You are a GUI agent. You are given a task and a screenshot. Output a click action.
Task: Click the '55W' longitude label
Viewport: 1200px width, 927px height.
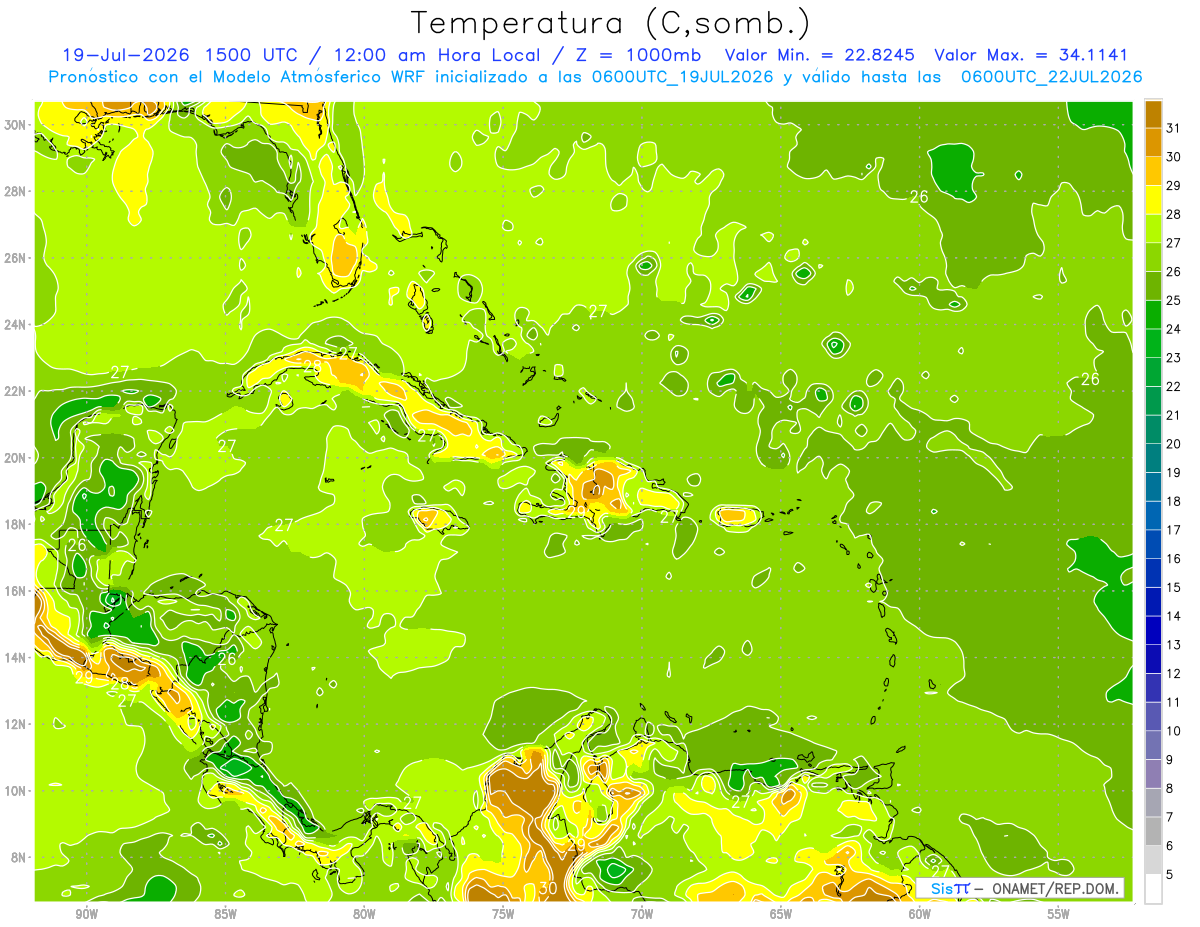(1059, 914)
